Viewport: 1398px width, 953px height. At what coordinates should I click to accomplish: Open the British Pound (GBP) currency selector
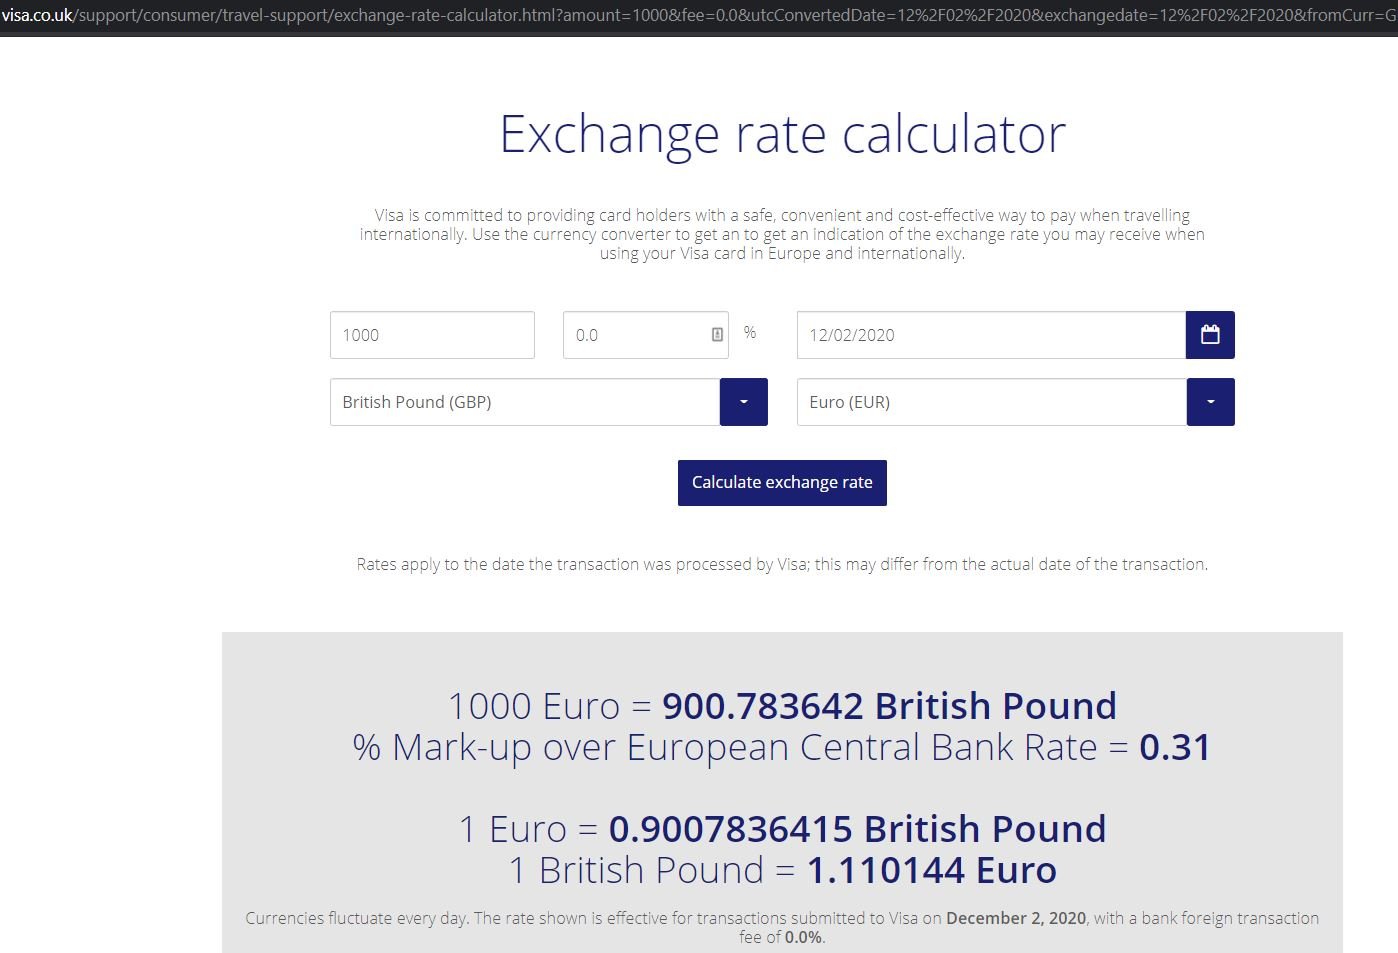point(525,402)
